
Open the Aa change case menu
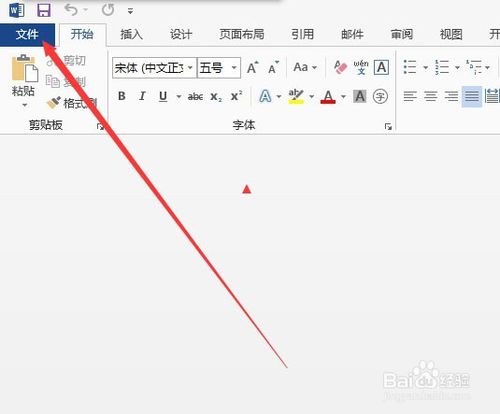point(305,68)
